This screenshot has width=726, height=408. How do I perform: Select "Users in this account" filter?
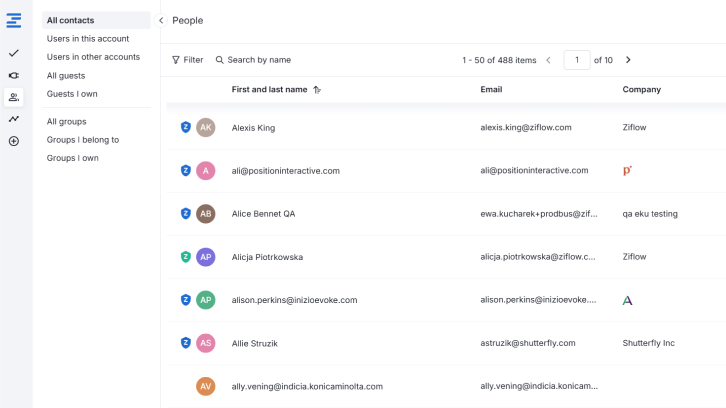point(88,39)
